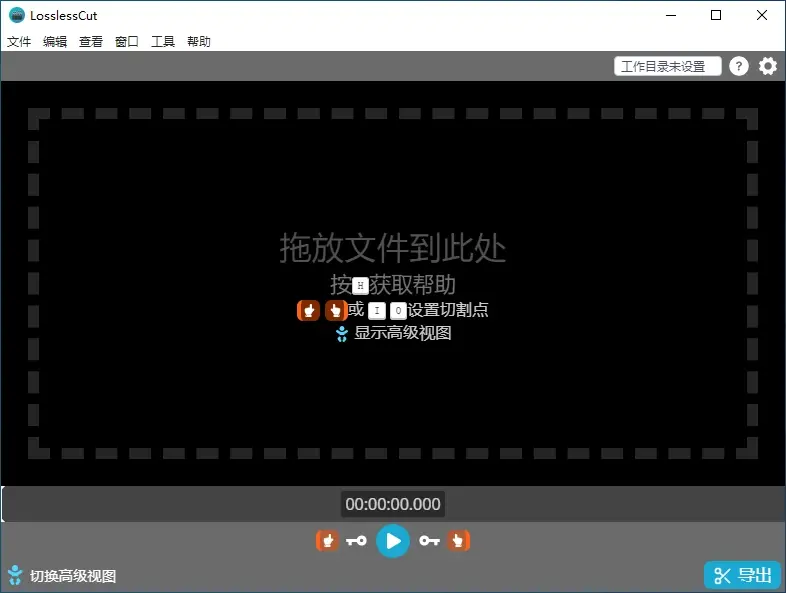Click the play button
786x593 pixels.
[392, 541]
